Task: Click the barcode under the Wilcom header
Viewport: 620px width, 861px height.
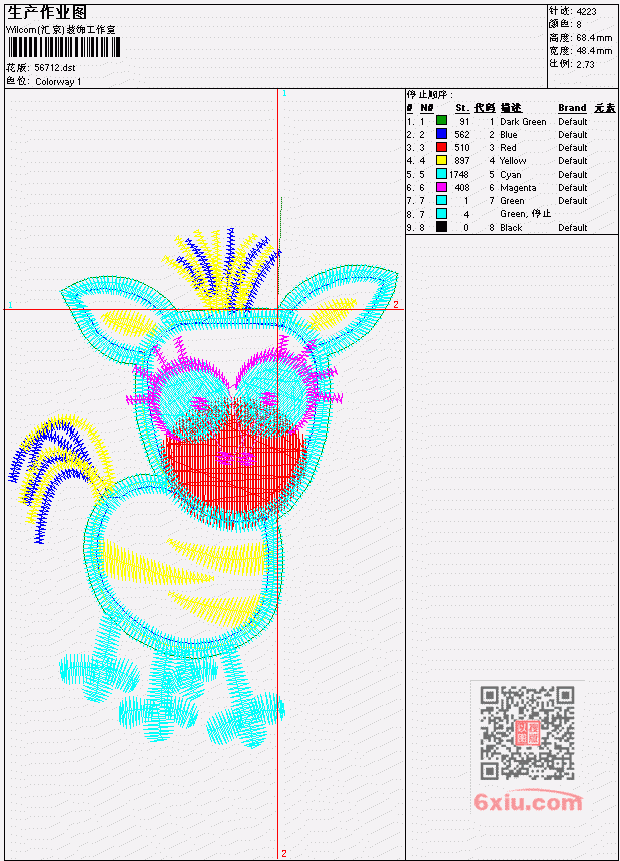Action: click(x=63, y=48)
